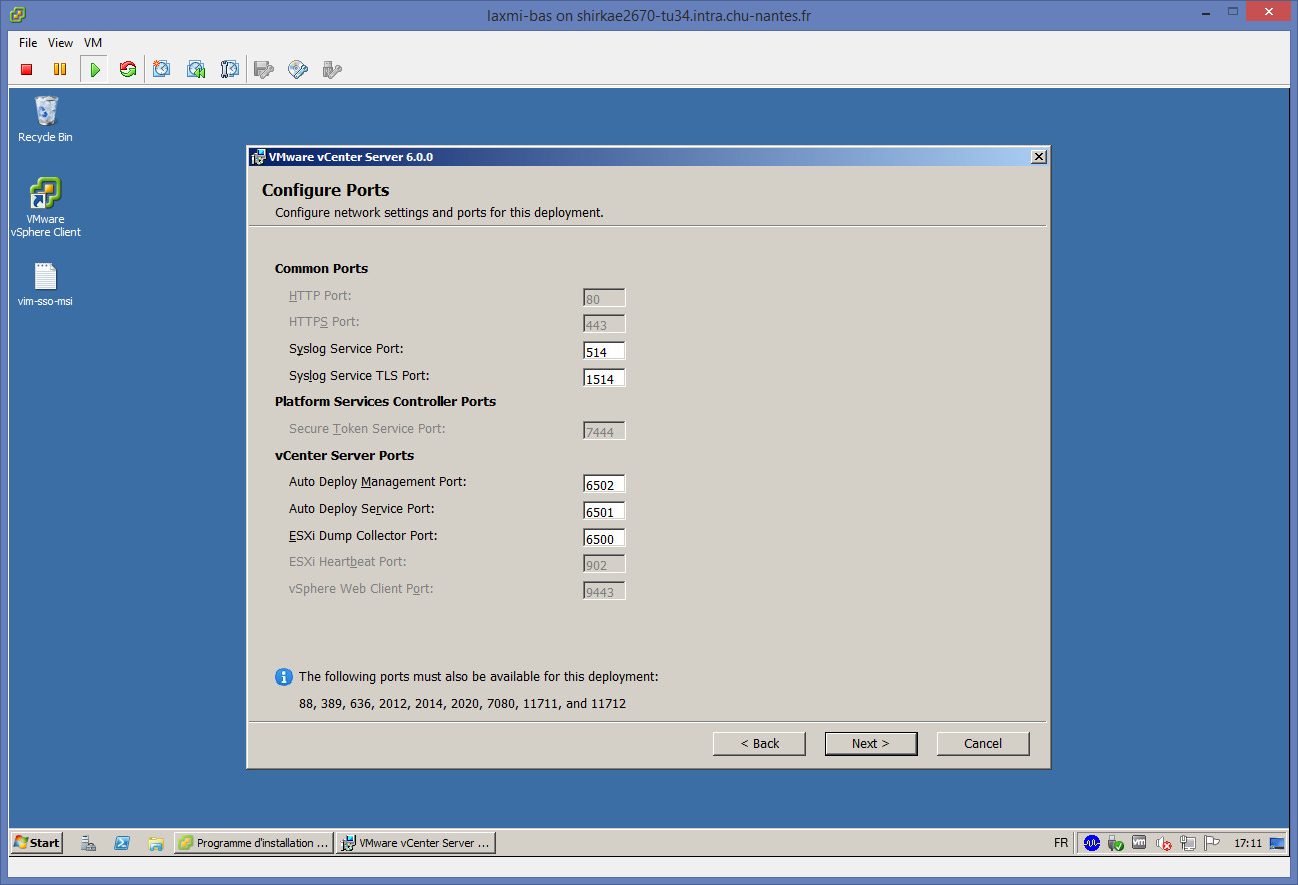This screenshot has width=1298, height=885.
Task: Click the Common Ports section label
Action: (321, 268)
